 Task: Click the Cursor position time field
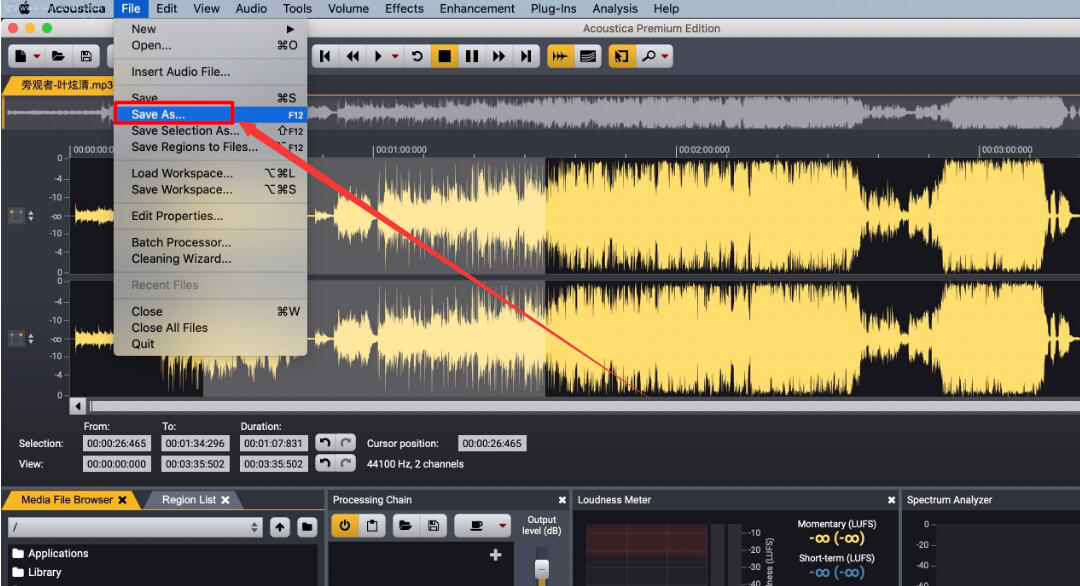pyautogui.click(x=492, y=443)
